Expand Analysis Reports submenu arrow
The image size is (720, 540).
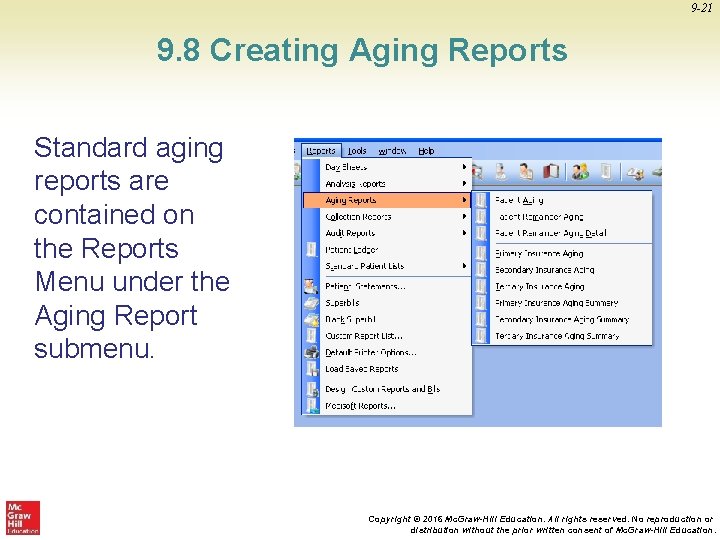(464, 184)
